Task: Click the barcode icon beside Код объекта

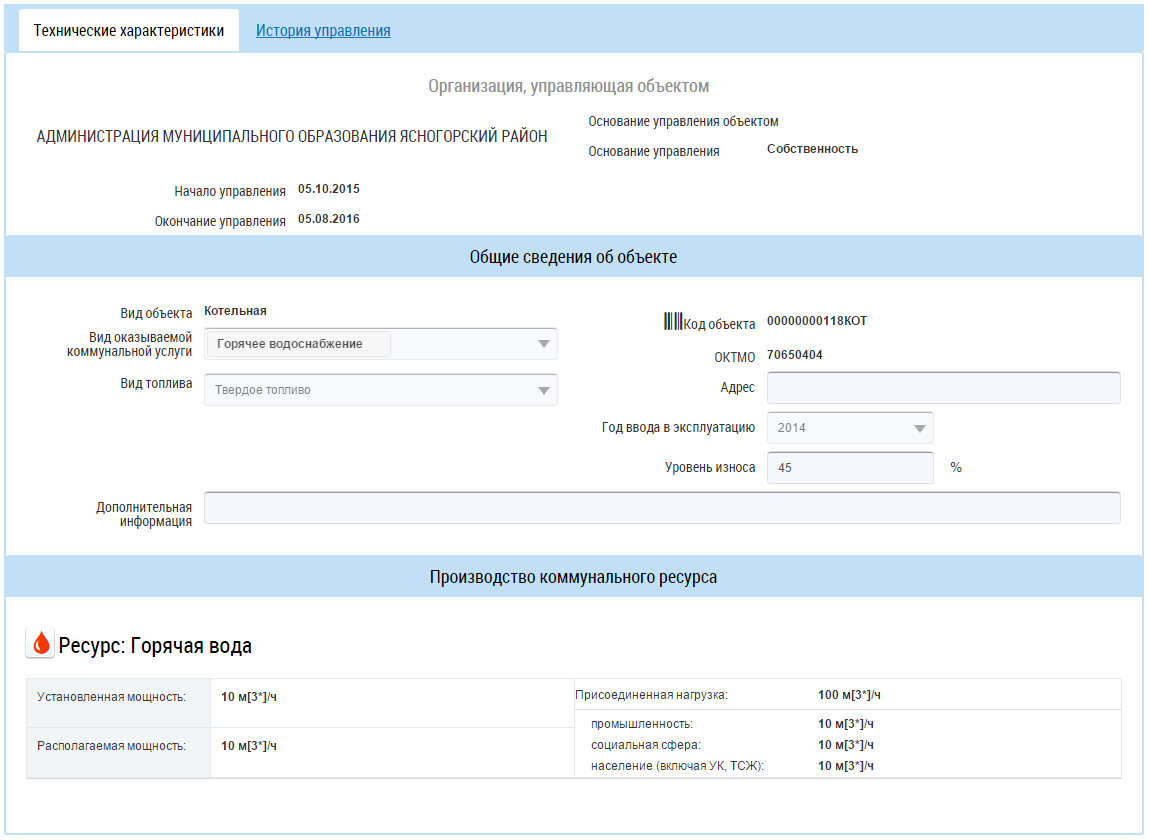Action: click(673, 322)
